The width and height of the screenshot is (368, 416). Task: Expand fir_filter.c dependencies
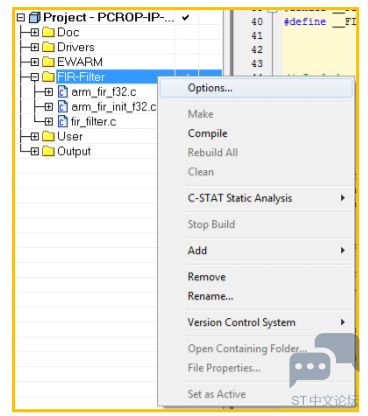click(x=49, y=122)
